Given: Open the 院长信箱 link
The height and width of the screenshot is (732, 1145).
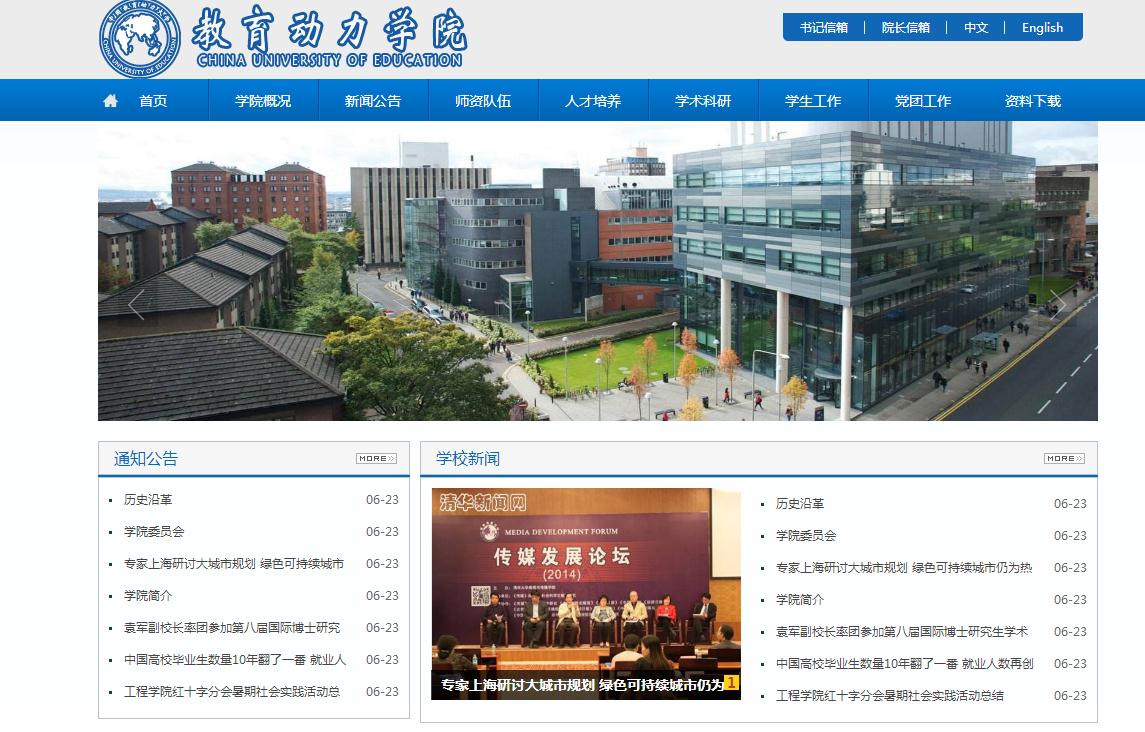Looking at the screenshot, I should click(x=906, y=28).
